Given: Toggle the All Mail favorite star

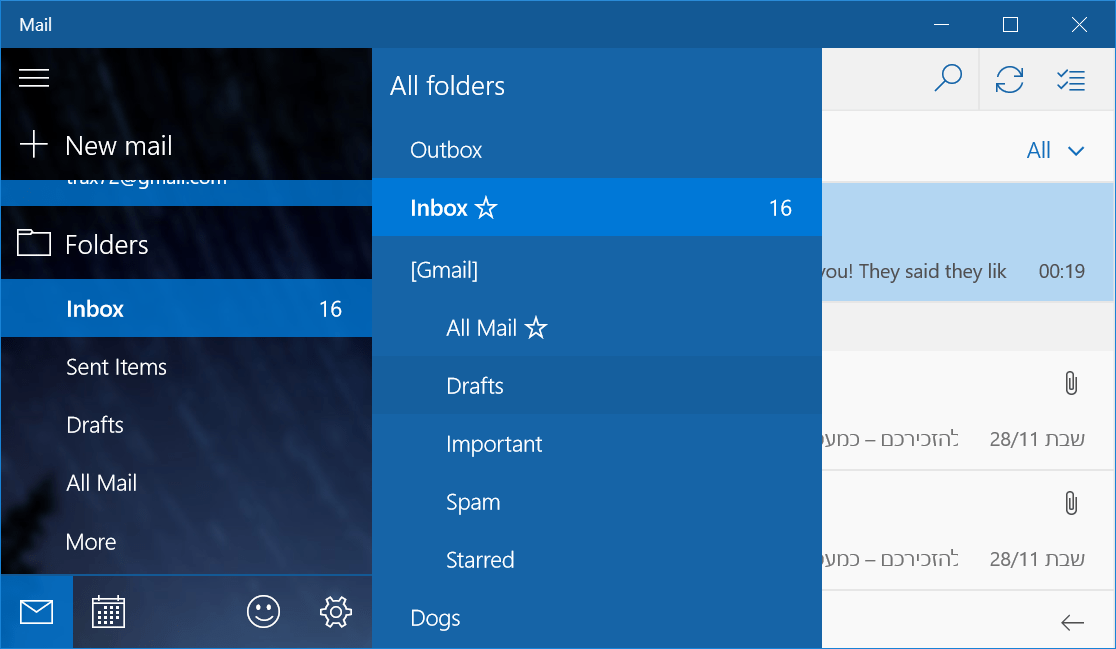Looking at the screenshot, I should pos(538,327).
